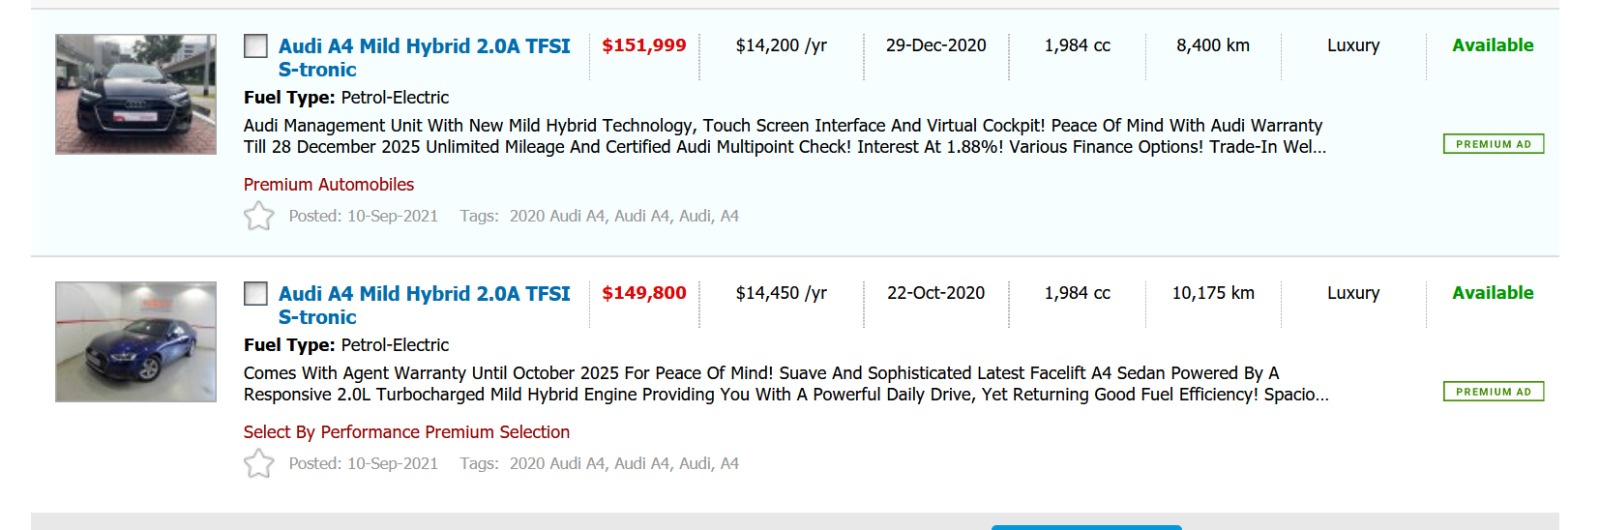Image resolution: width=1600 pixels, height=530 pixels.
Task: Click the $151,999 price
Action: click(x=644, y=45)
